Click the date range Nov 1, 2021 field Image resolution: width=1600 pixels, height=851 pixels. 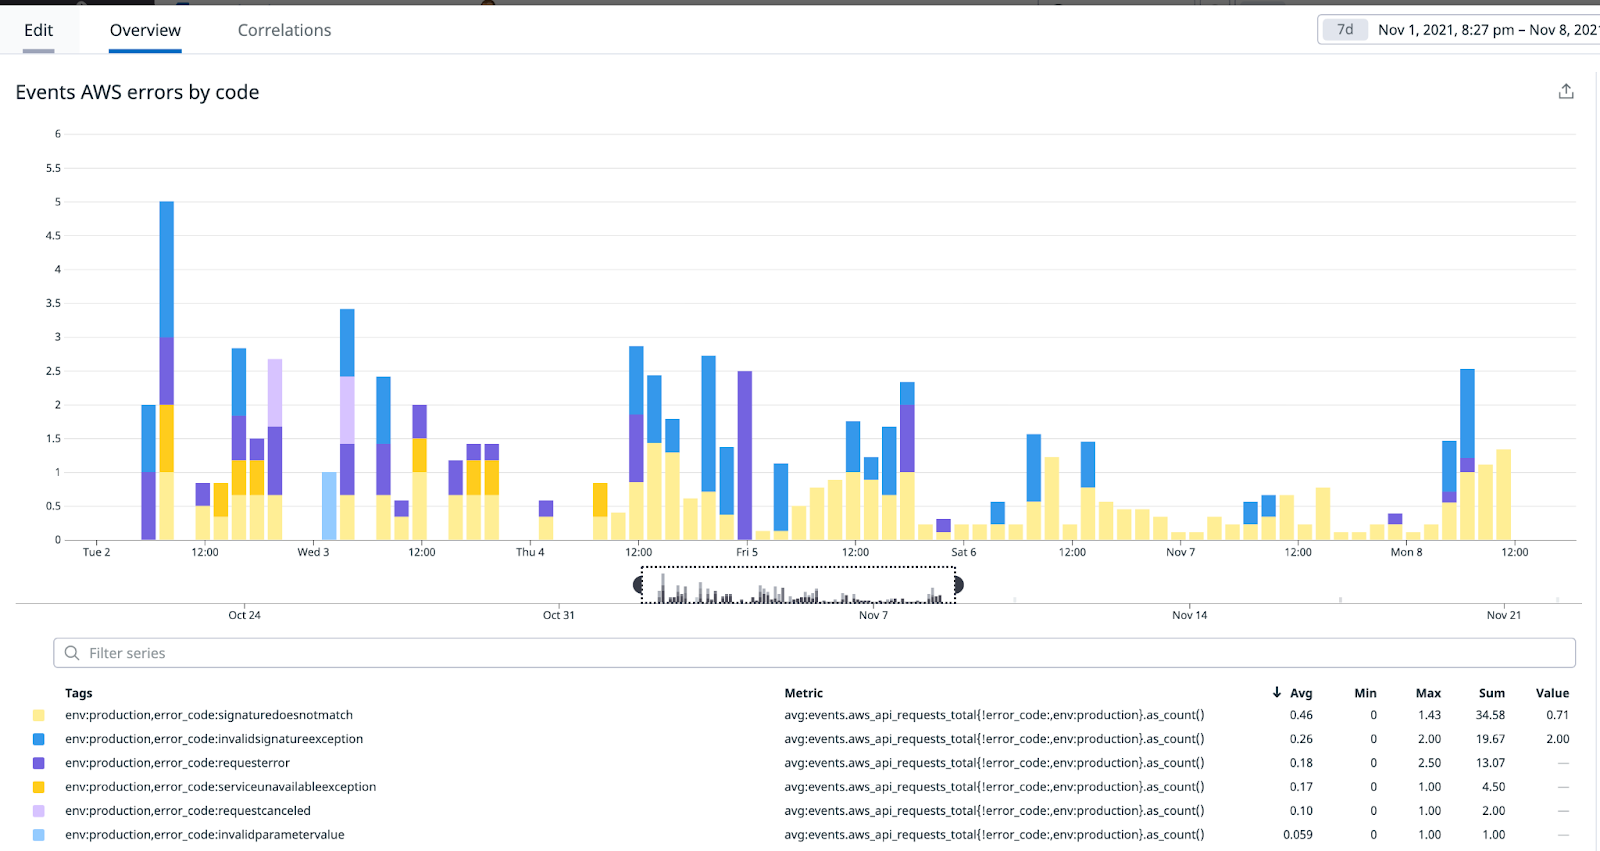pyautogui.click(x=1487, y=30)
